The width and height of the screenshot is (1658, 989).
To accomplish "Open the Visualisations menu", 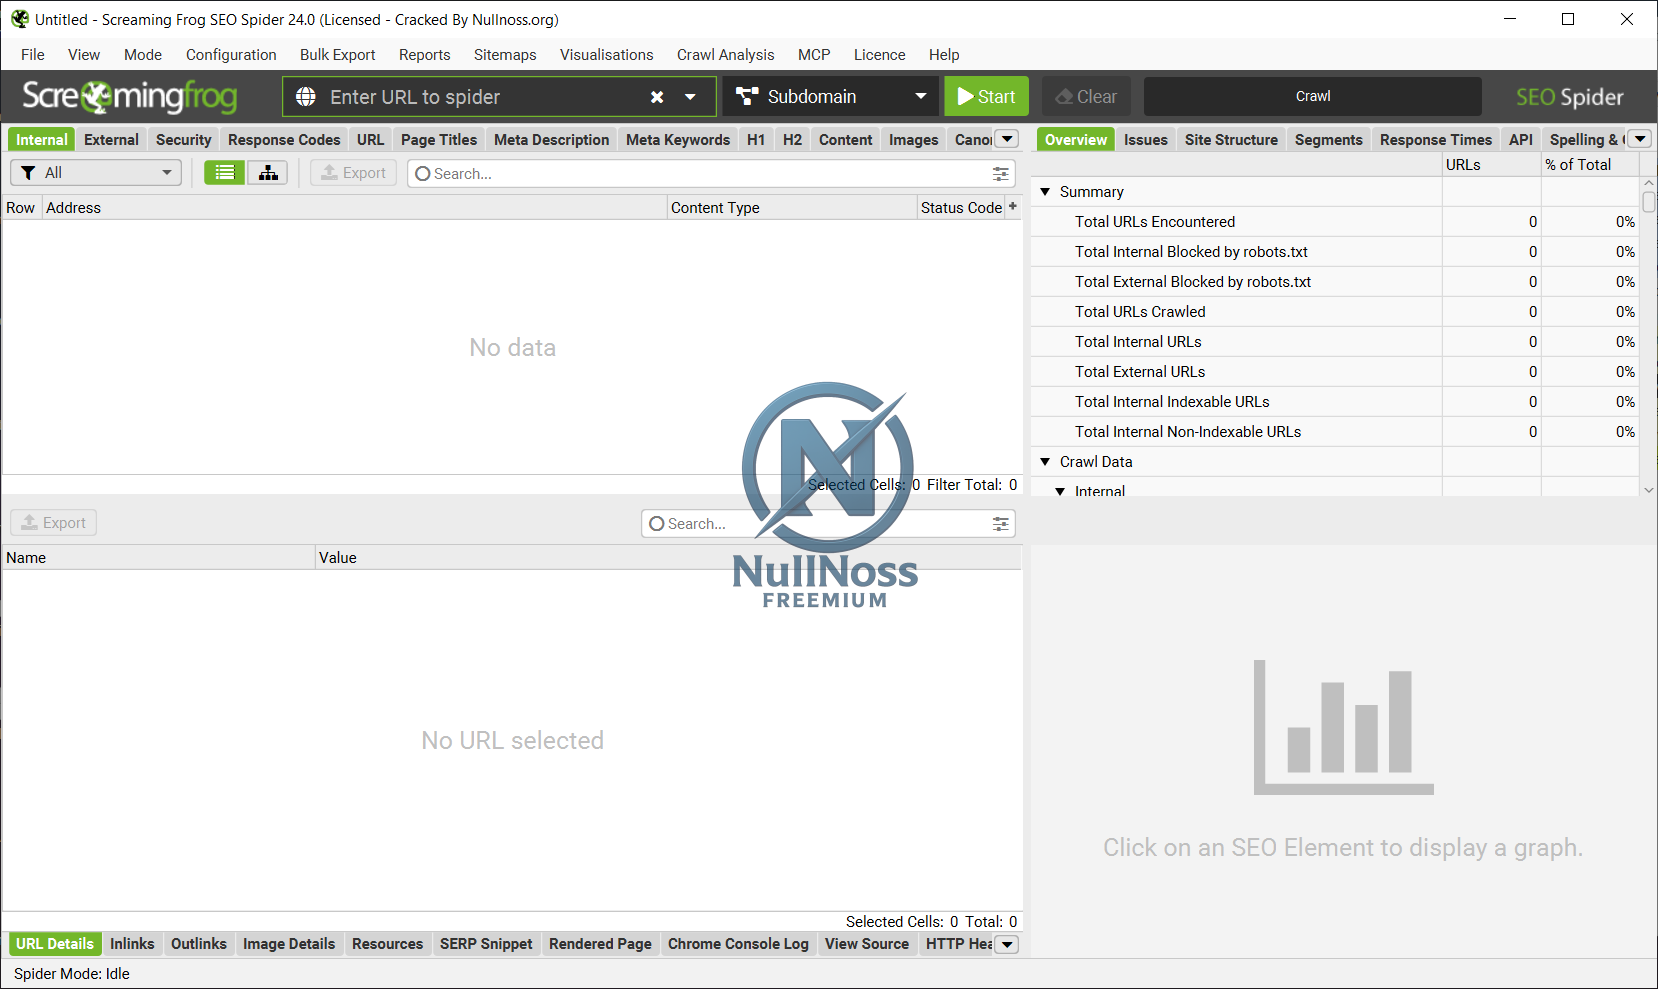I will pos(607,55).
